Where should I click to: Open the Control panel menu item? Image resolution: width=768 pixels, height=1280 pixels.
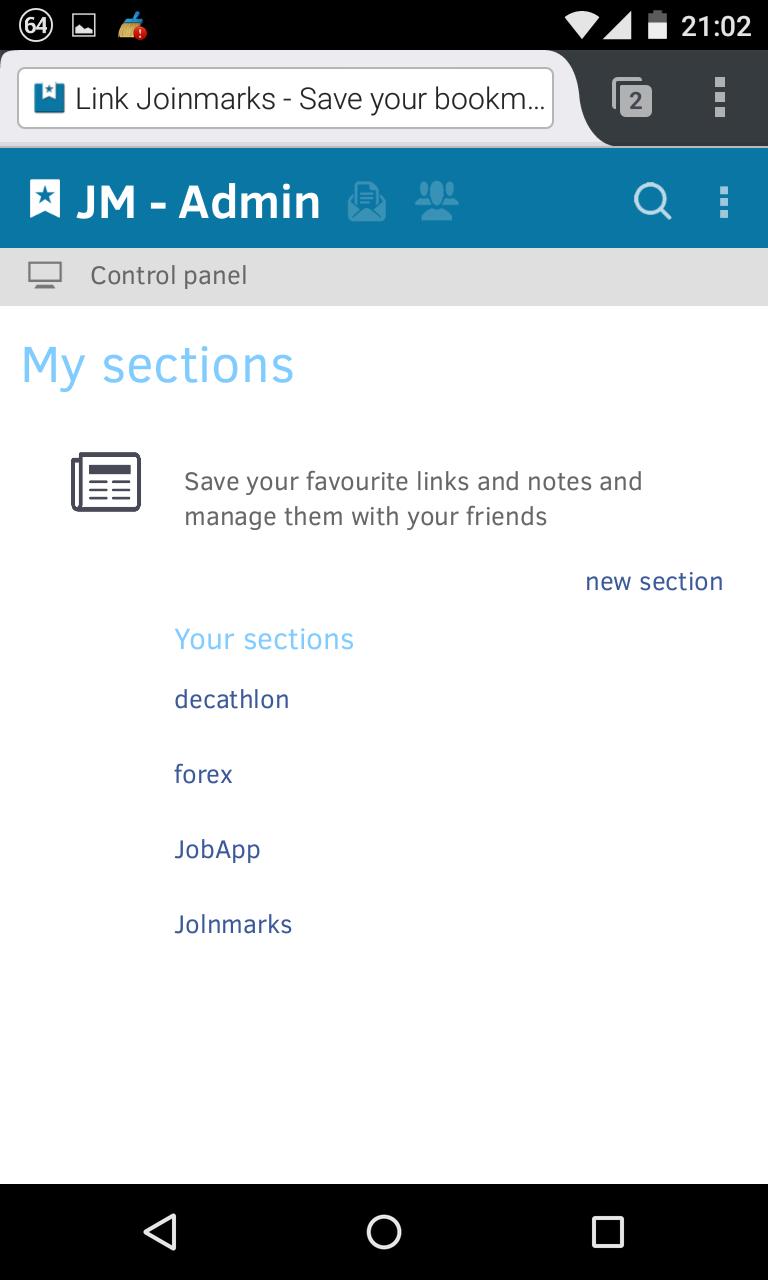pos(168,275)
